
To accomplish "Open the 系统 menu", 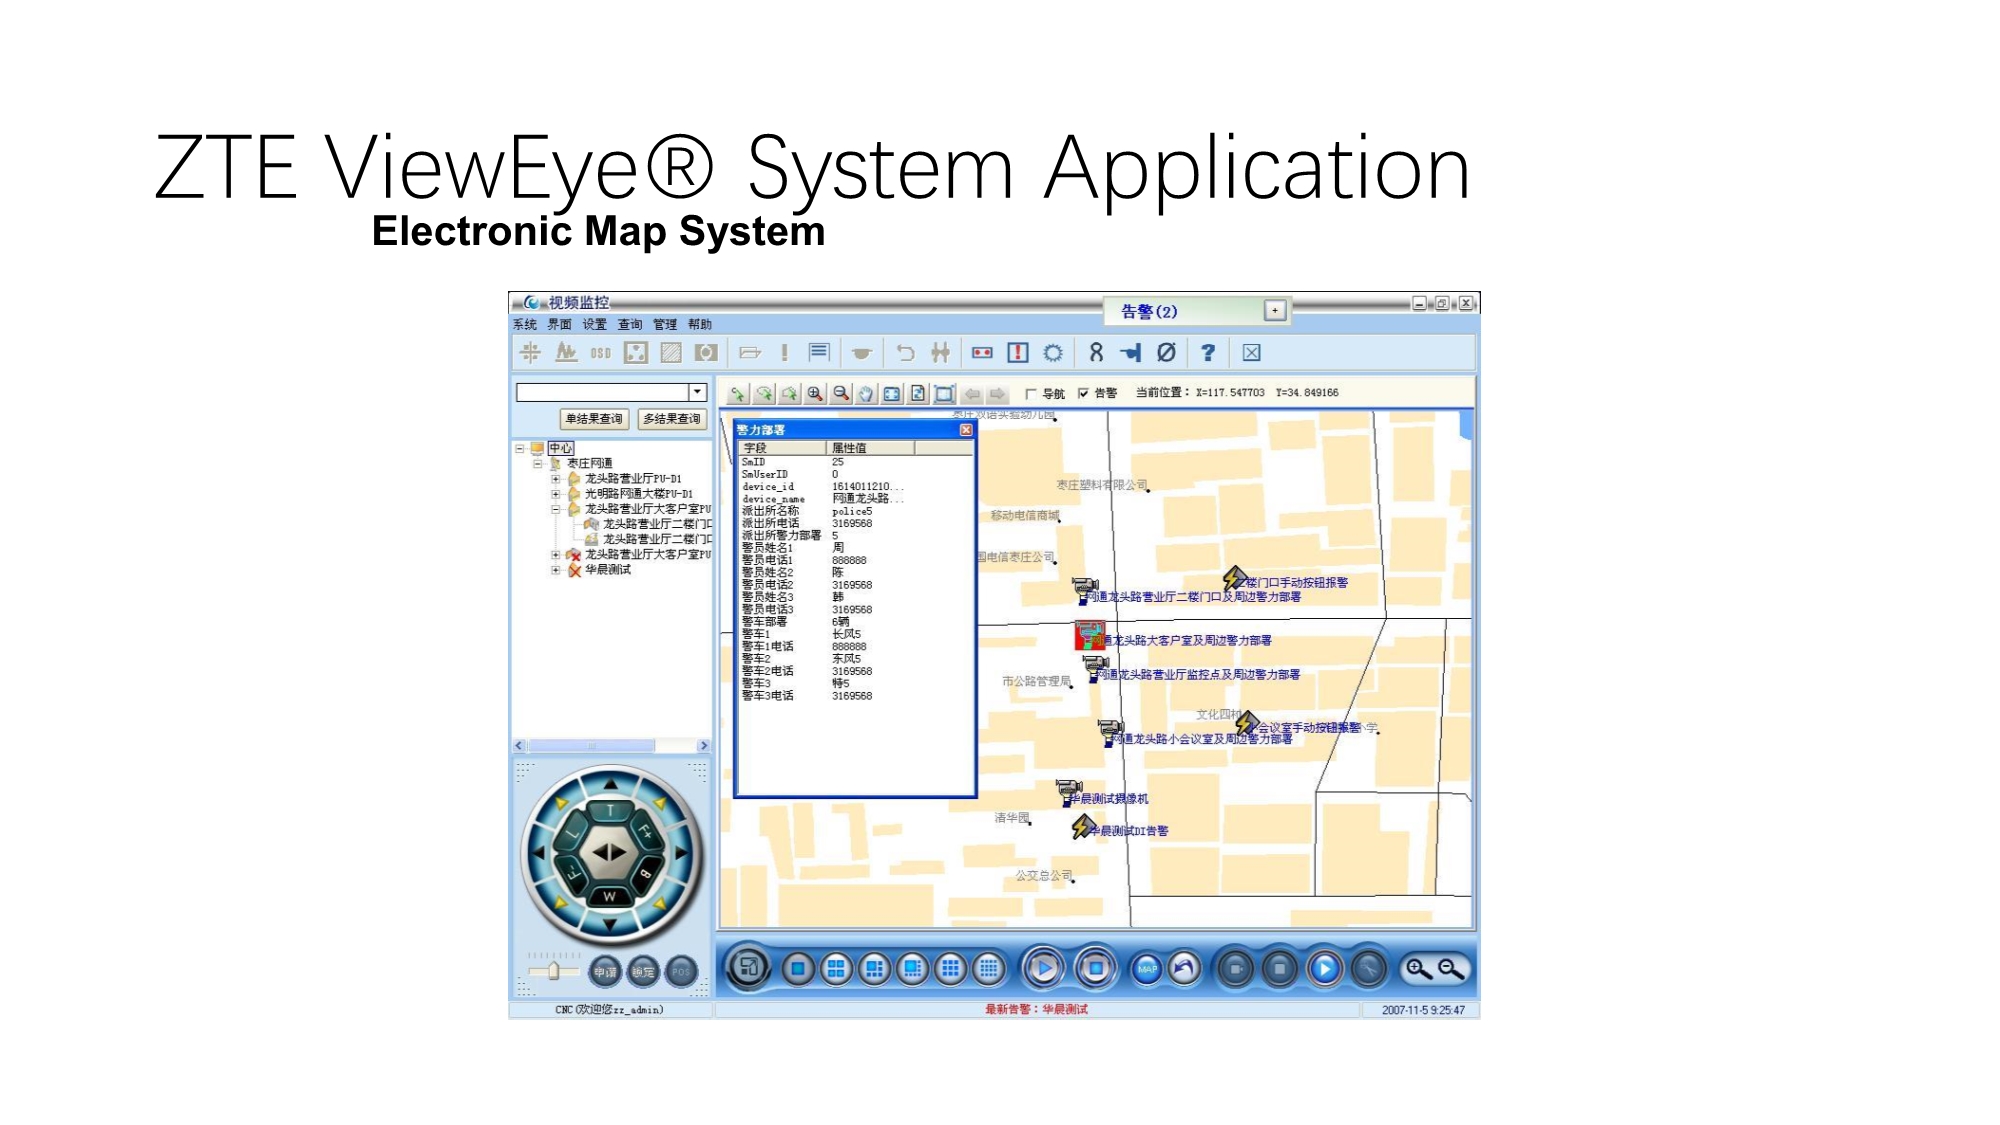I will 525,324.
